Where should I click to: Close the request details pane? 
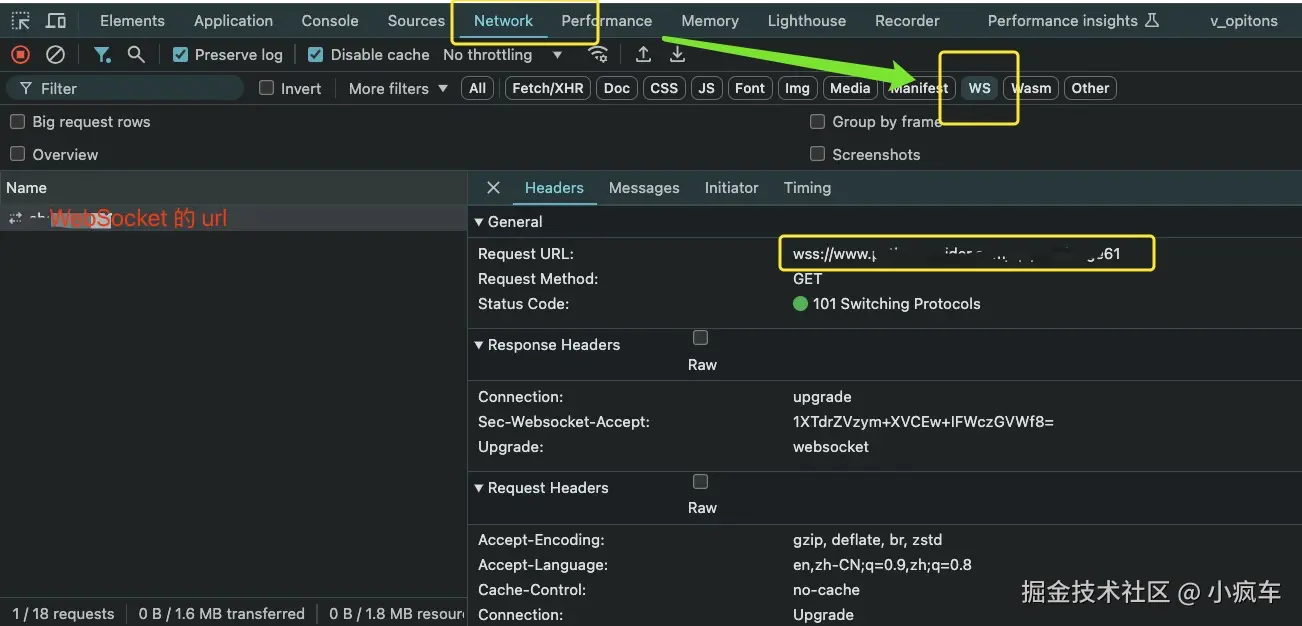pyautogui.click(x=493, y=188)
